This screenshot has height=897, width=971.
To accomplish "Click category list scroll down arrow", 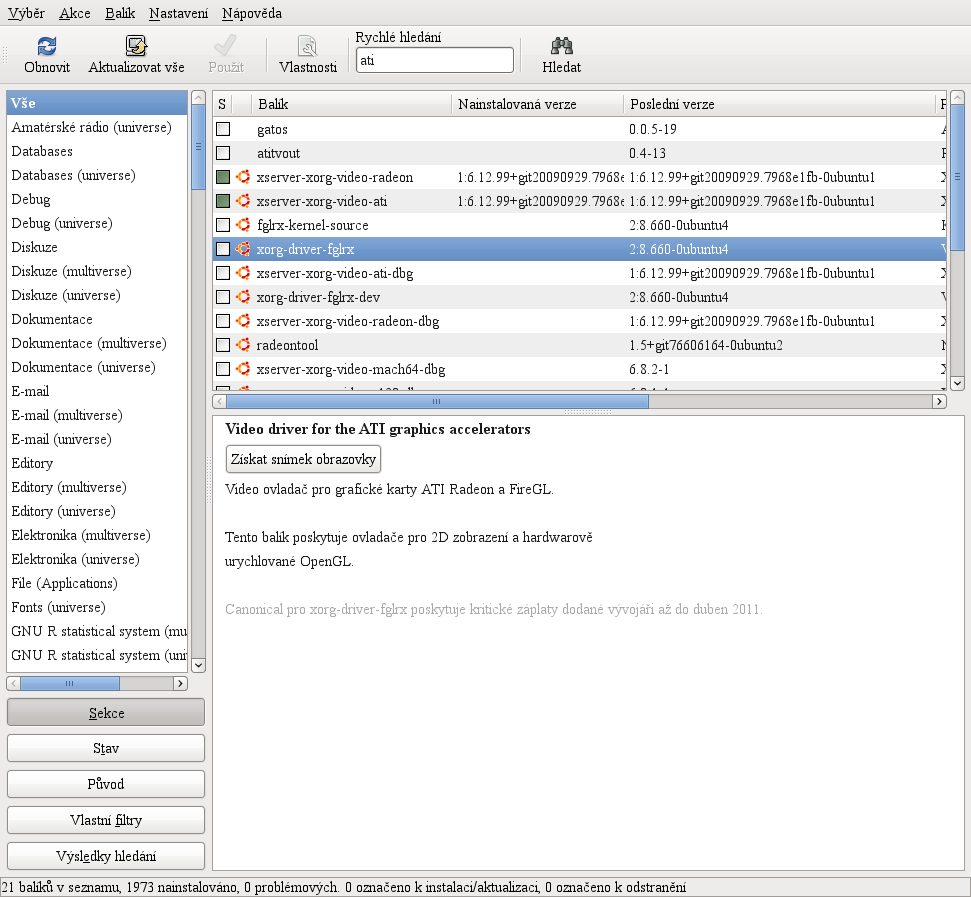I will [x=199, y=665].
